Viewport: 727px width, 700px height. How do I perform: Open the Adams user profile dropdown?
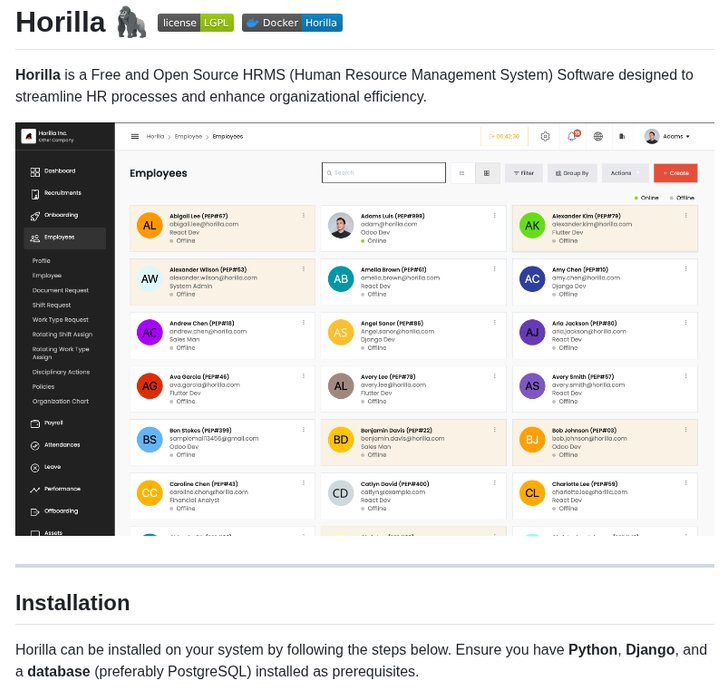(x=667, y=136)
